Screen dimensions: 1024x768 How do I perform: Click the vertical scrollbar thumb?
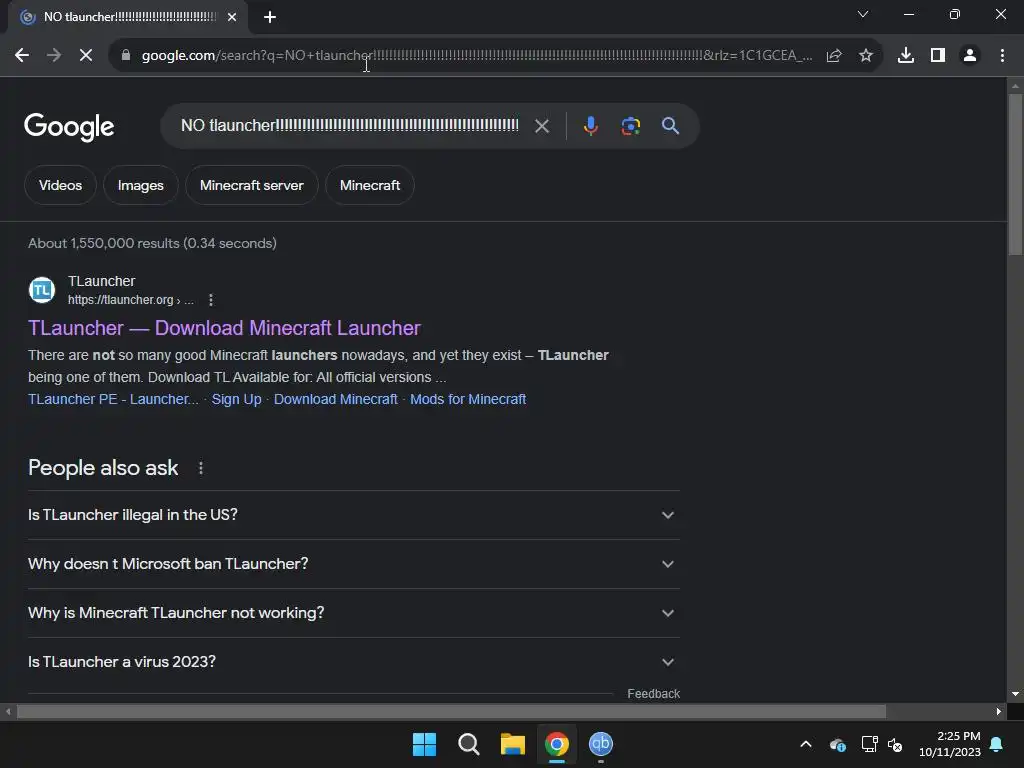tap(1015, 175)
